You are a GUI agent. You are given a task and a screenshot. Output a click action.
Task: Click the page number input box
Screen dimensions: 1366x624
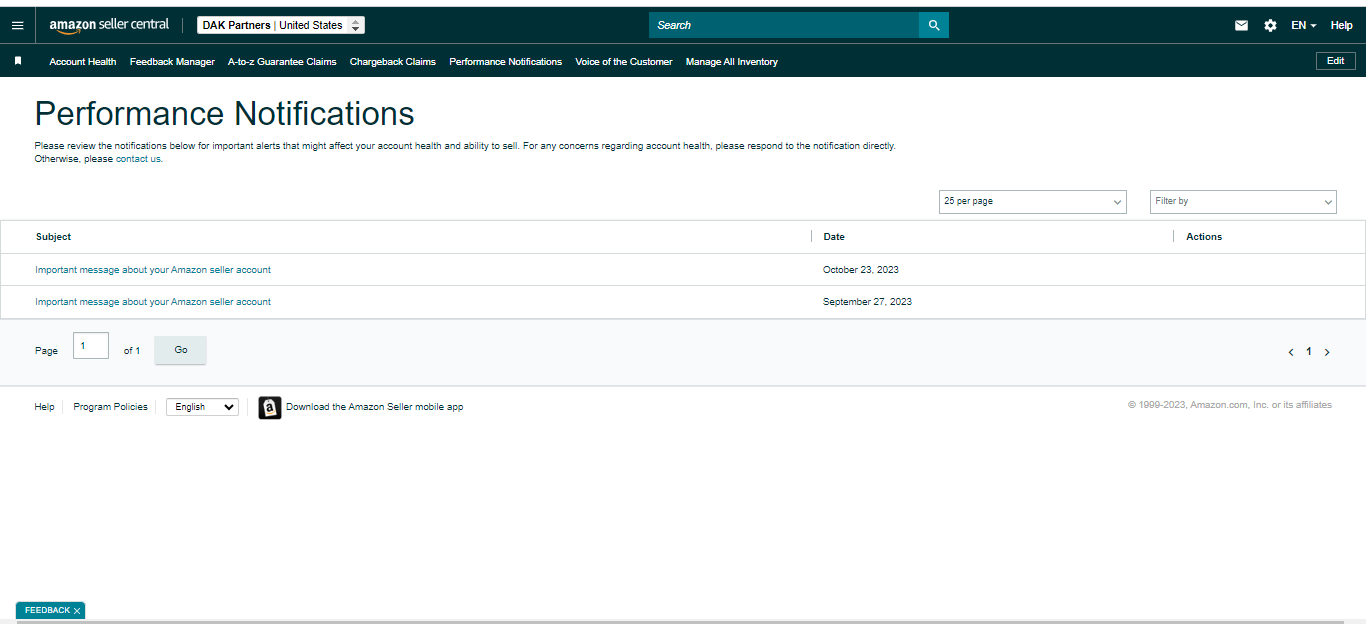91,346
